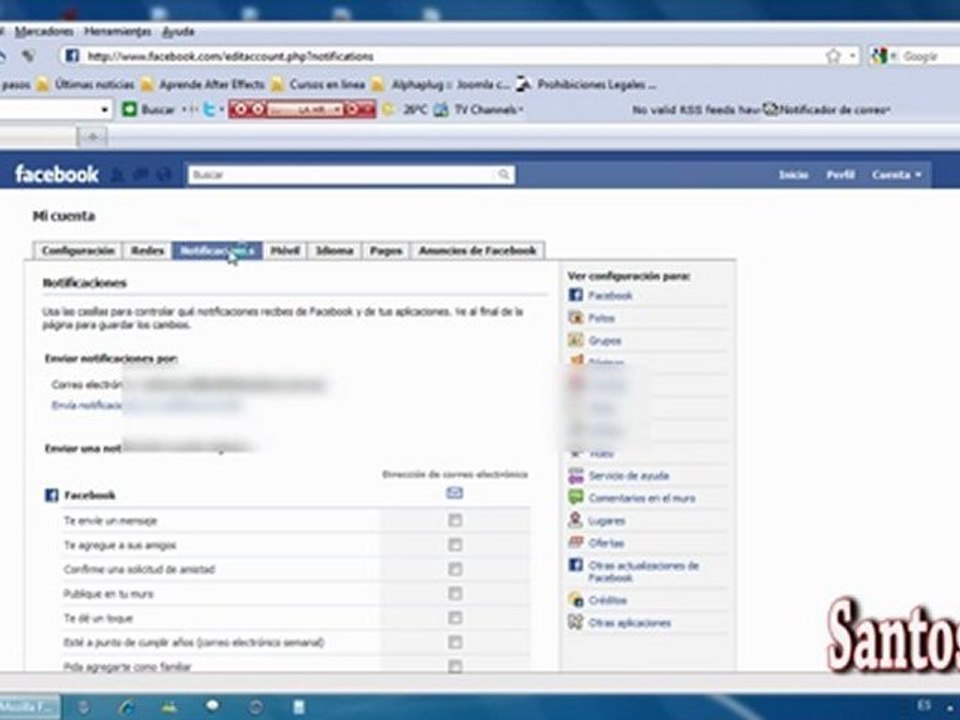Click the Créditos icon in sidebar
The image size is (960, 720).
point(576,599)
